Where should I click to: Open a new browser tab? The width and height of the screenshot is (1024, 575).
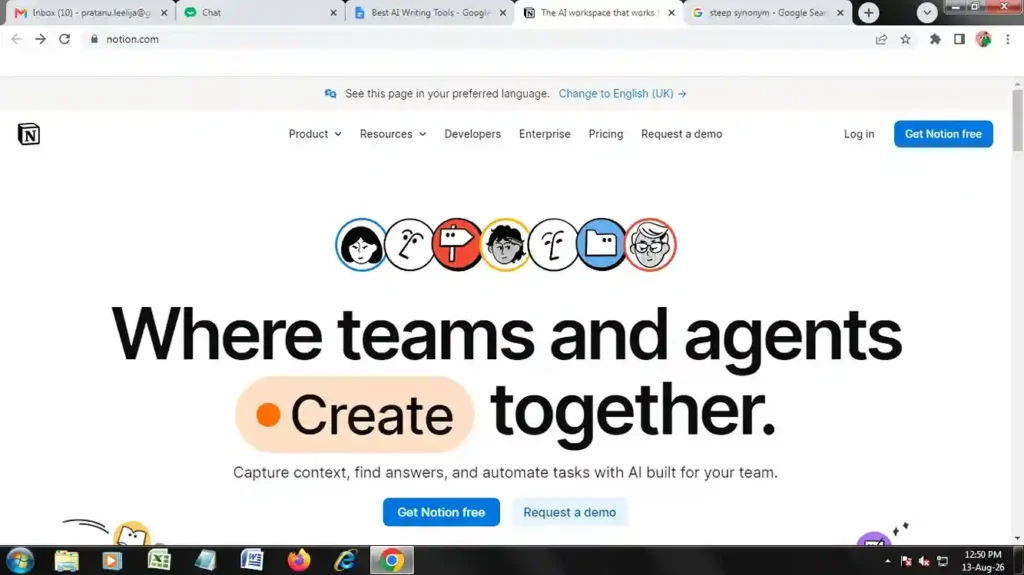(869, 12)
